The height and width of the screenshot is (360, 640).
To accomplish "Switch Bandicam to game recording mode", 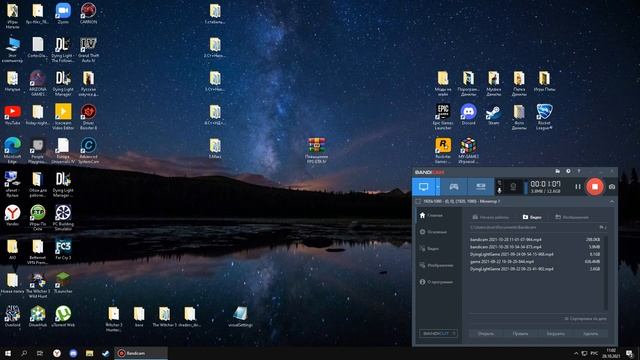I will (453, 187).
